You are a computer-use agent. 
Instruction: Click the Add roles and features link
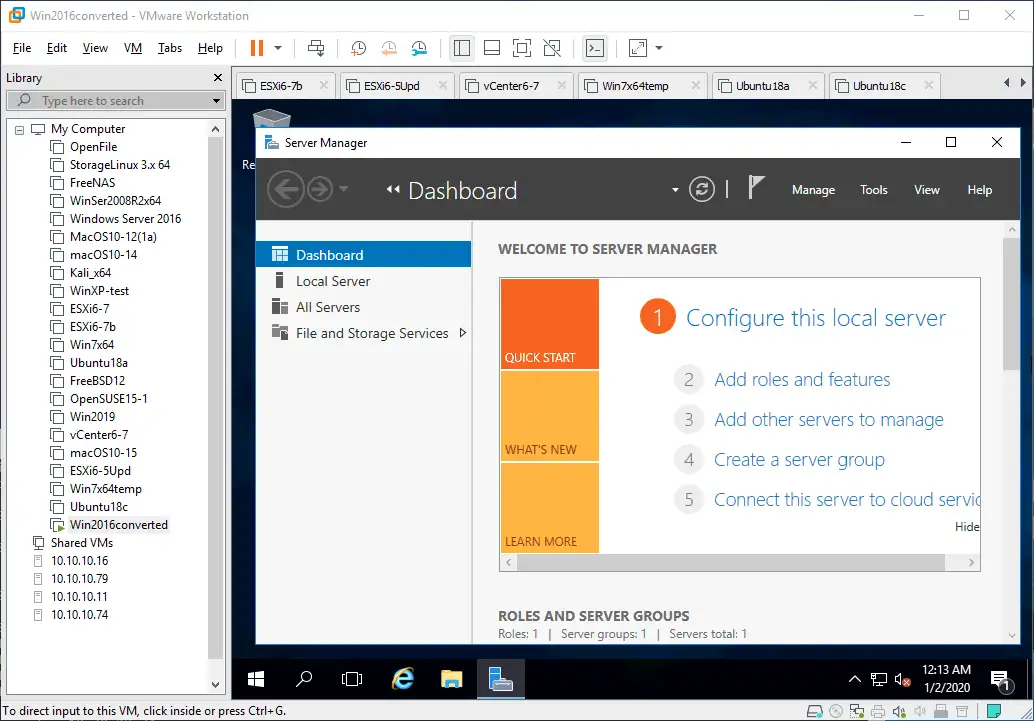802,380
